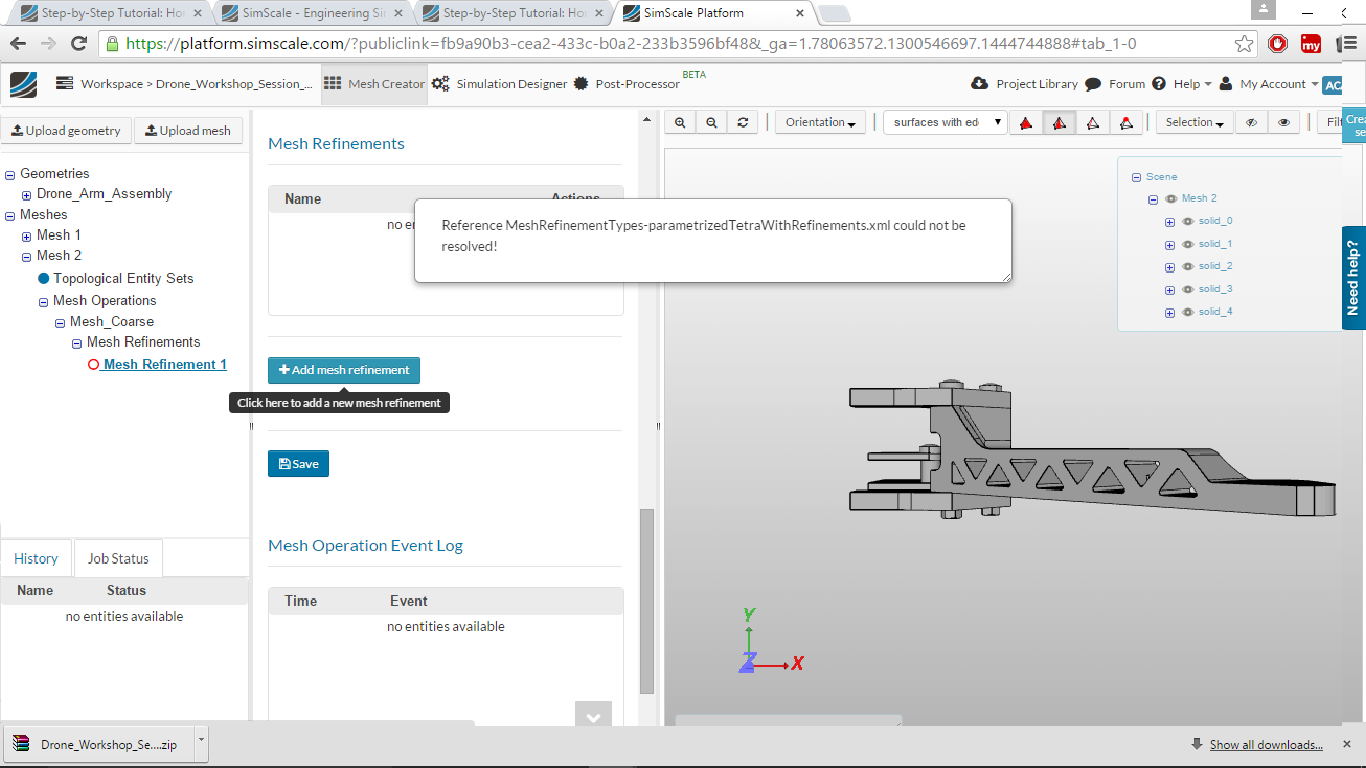Image resolution: width=1366 pixels, height=768 pixels.
Task: Open the My Account dropdown menu
Action: (1279, 84)
